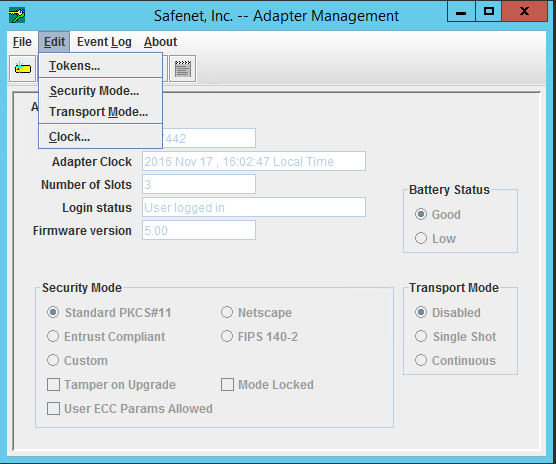Select Netscape security mode
This screenshot has width=556, height=464.
[x=256, y=313]
